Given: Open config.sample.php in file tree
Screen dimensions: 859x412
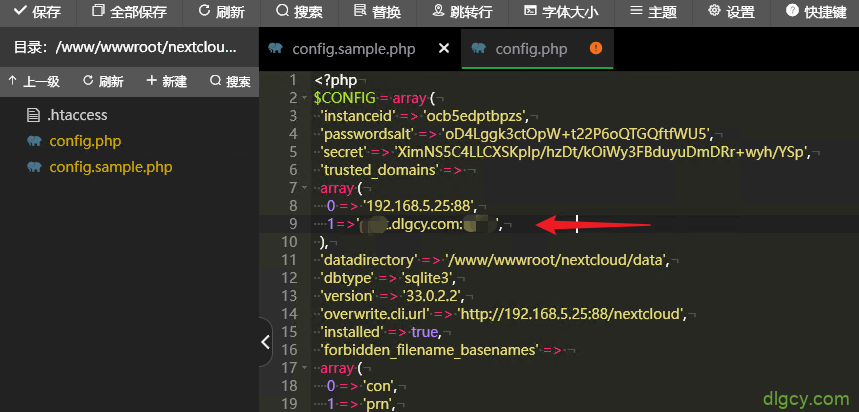Looking at the screenshot, I should click(110, 167).
